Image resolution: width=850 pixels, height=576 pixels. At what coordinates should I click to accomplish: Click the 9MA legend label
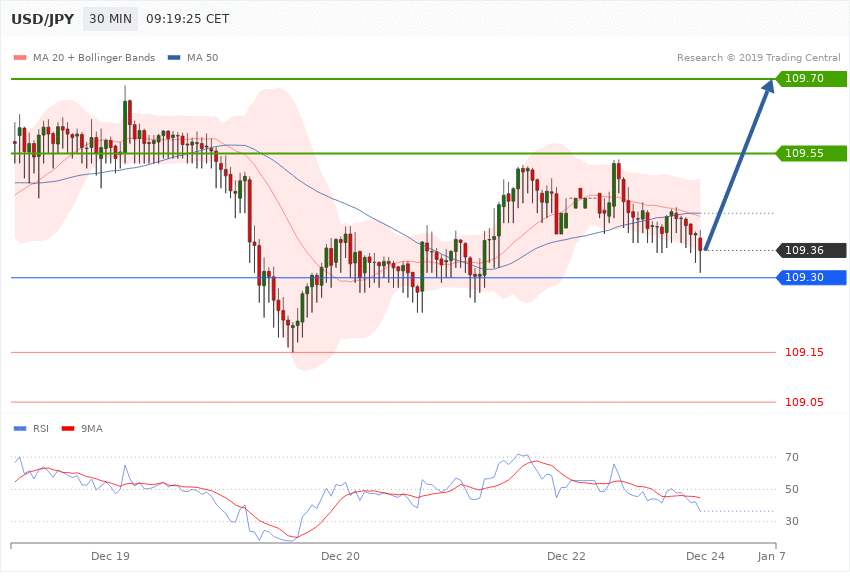point(92,429)
